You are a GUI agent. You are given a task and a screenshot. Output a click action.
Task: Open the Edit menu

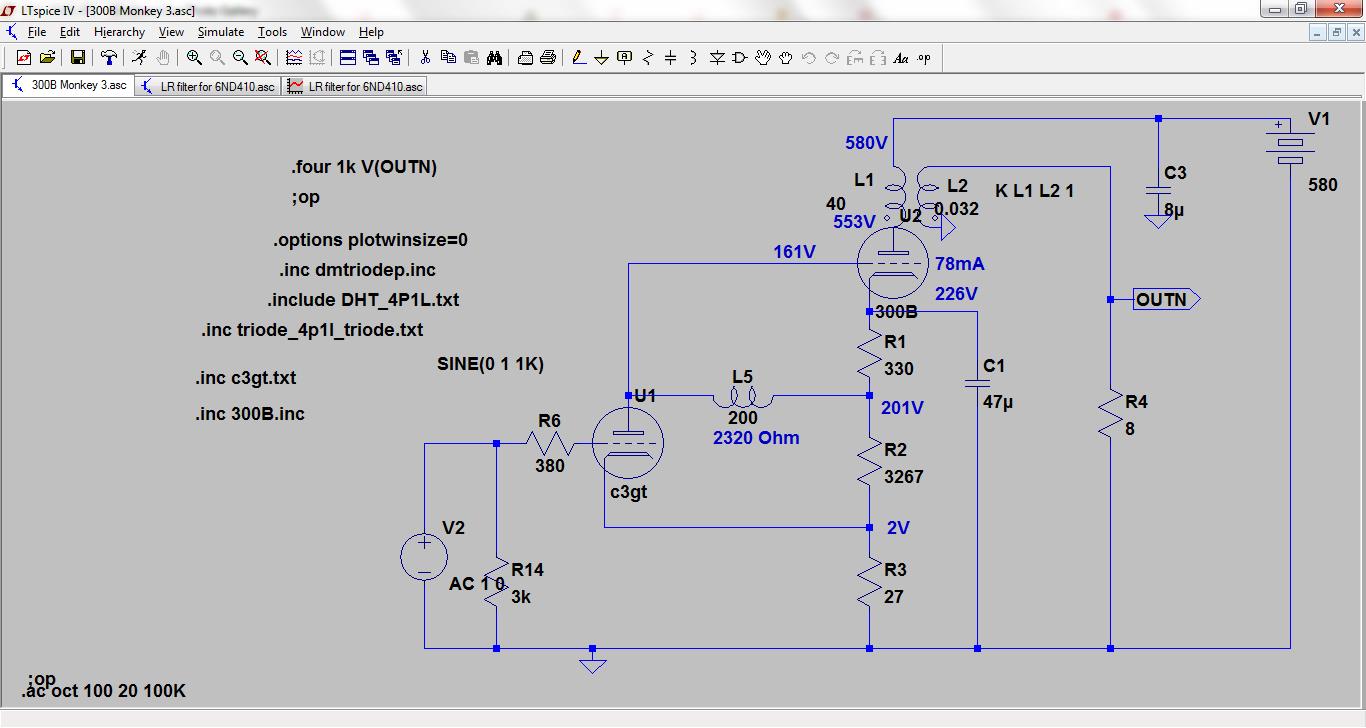pyautogui.click(x=69, y=32)
